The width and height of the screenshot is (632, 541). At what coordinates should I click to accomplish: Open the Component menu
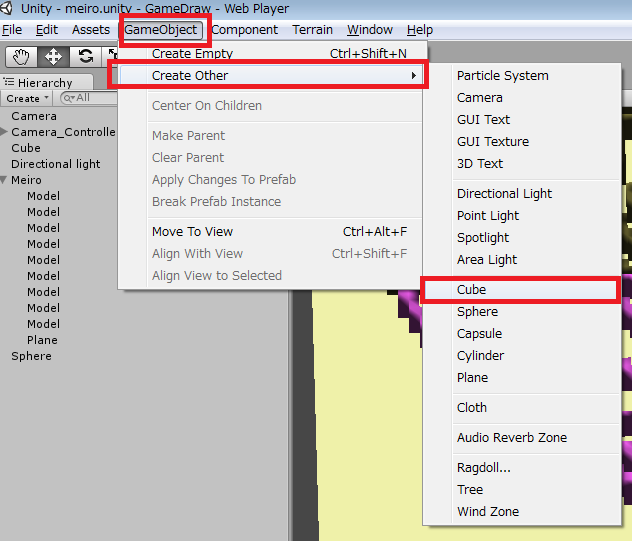click(245, 30)
